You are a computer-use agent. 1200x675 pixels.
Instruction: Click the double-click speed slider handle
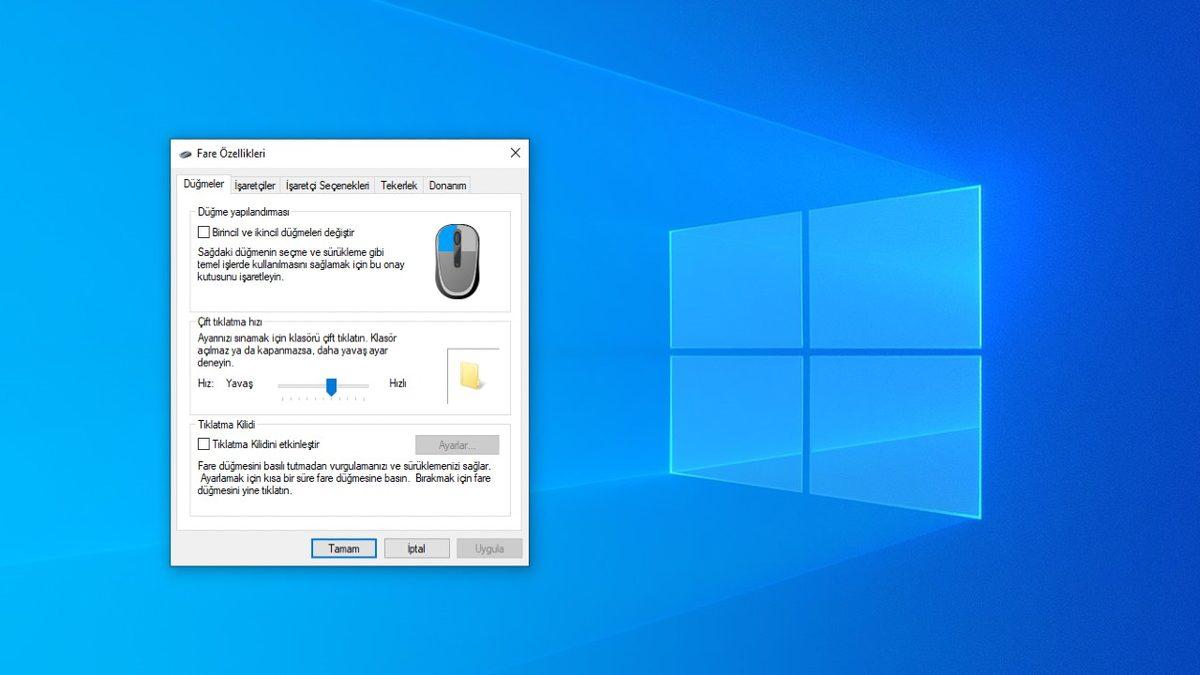point(332,387)
